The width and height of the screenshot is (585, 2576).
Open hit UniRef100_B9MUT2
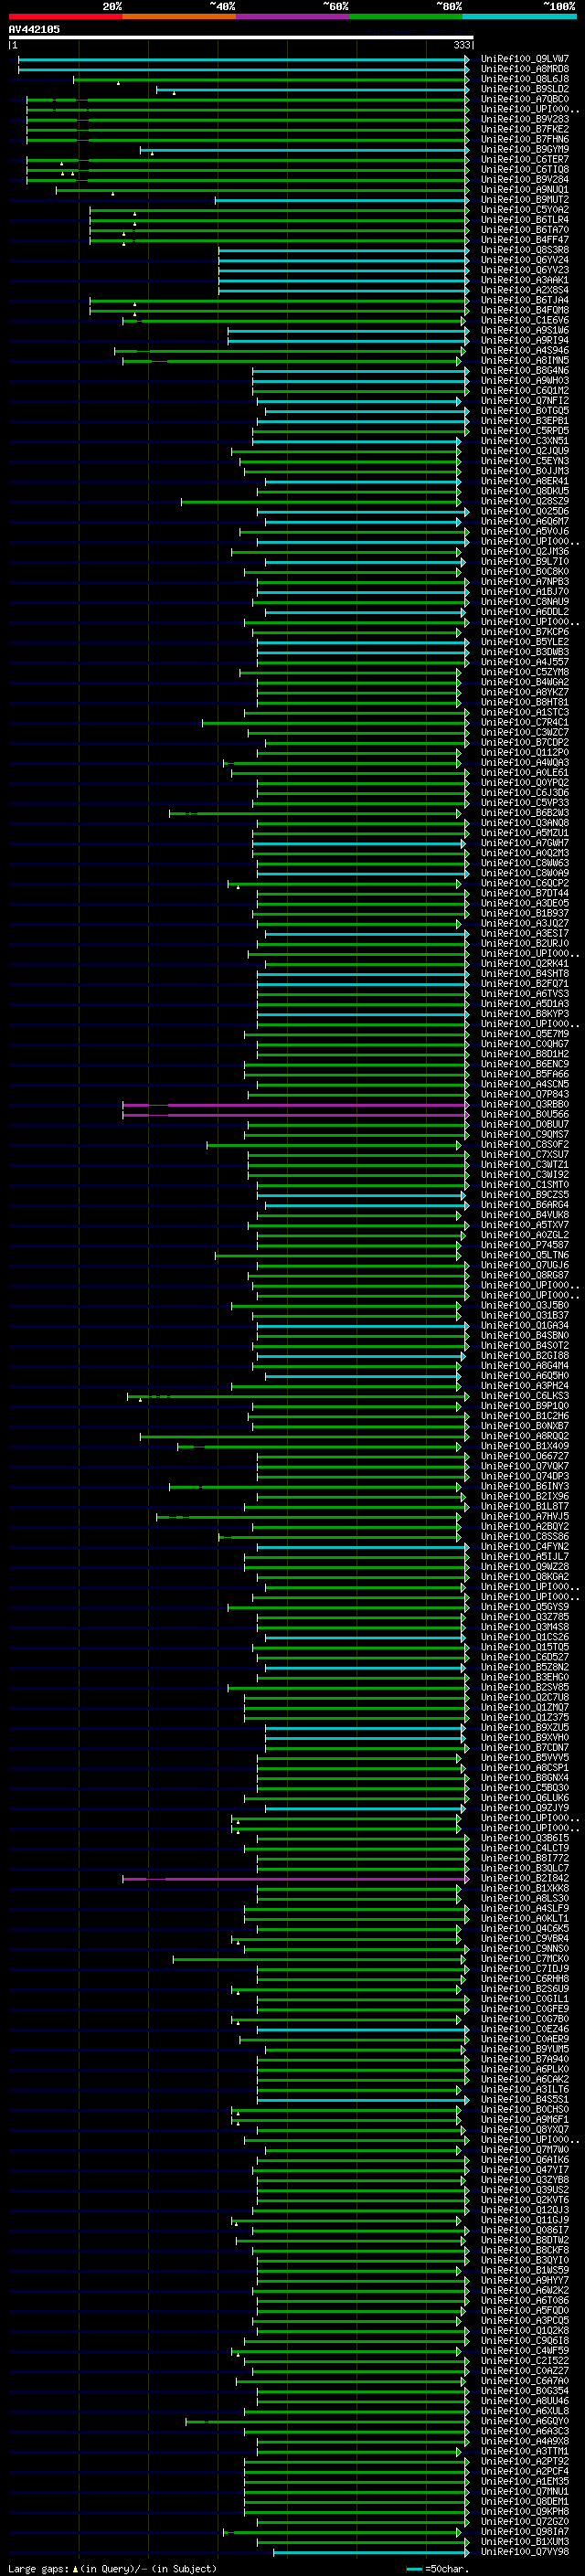tap(524, 200)
